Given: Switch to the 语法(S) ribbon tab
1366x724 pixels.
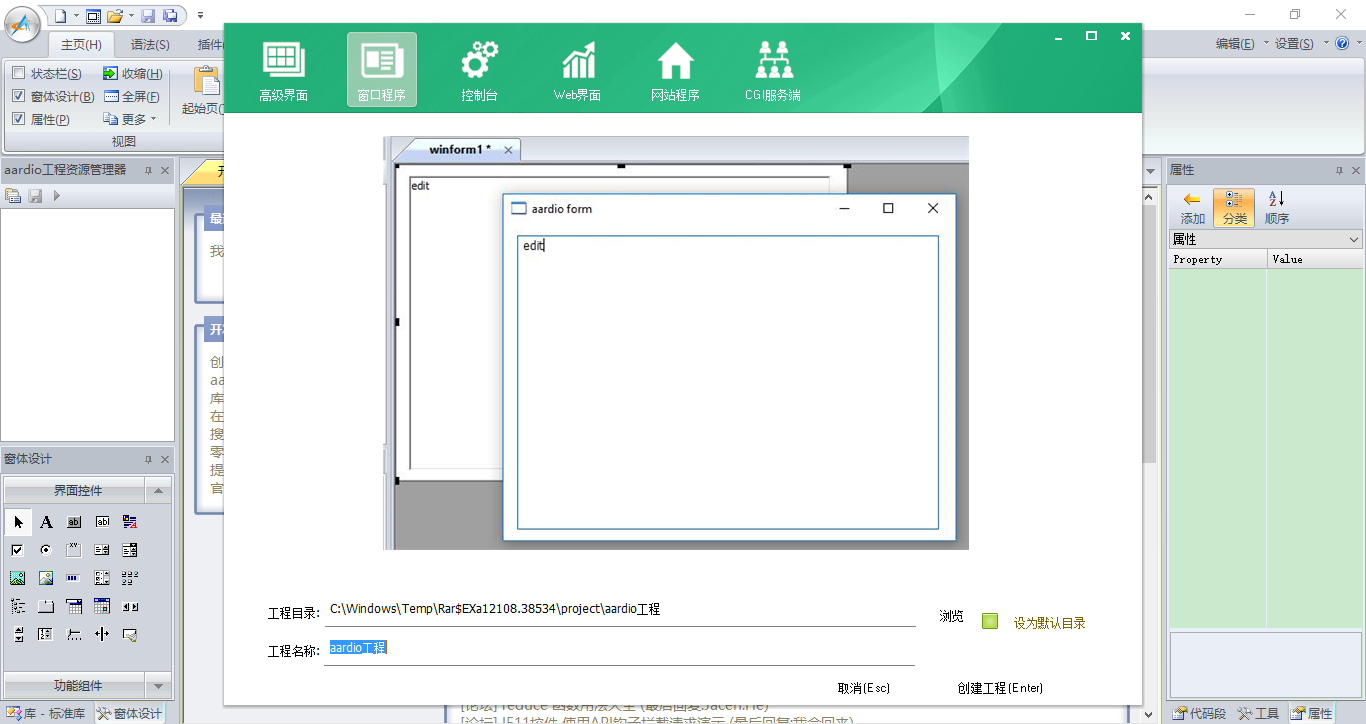Looking at the screenshot, I should [x=150, y=44].
